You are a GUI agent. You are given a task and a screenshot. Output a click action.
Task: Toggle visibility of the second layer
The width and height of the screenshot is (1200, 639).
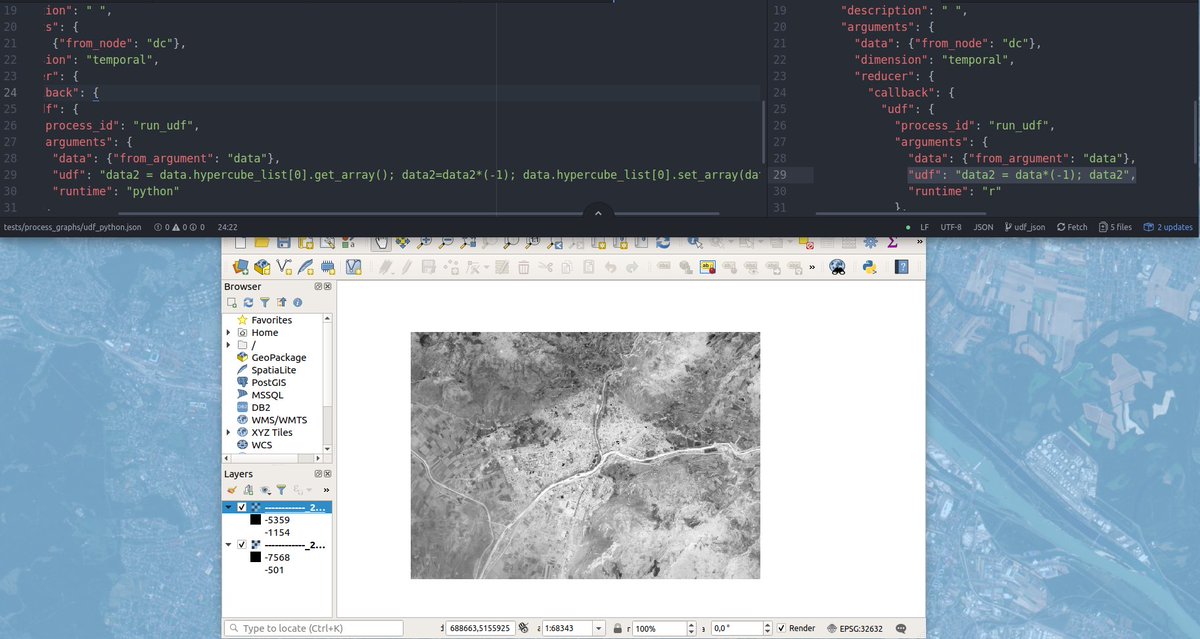[x=242, y=545]
